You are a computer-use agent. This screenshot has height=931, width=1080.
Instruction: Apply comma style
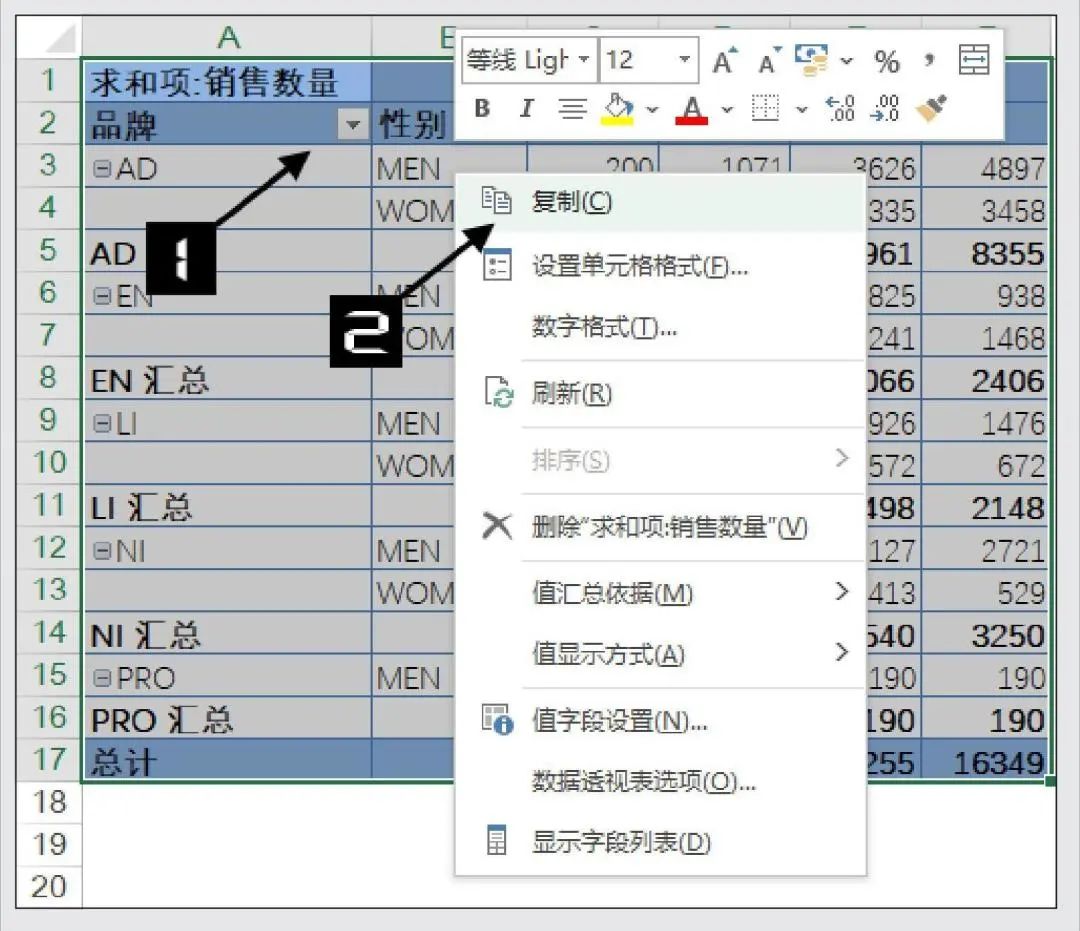click(929, 61)
